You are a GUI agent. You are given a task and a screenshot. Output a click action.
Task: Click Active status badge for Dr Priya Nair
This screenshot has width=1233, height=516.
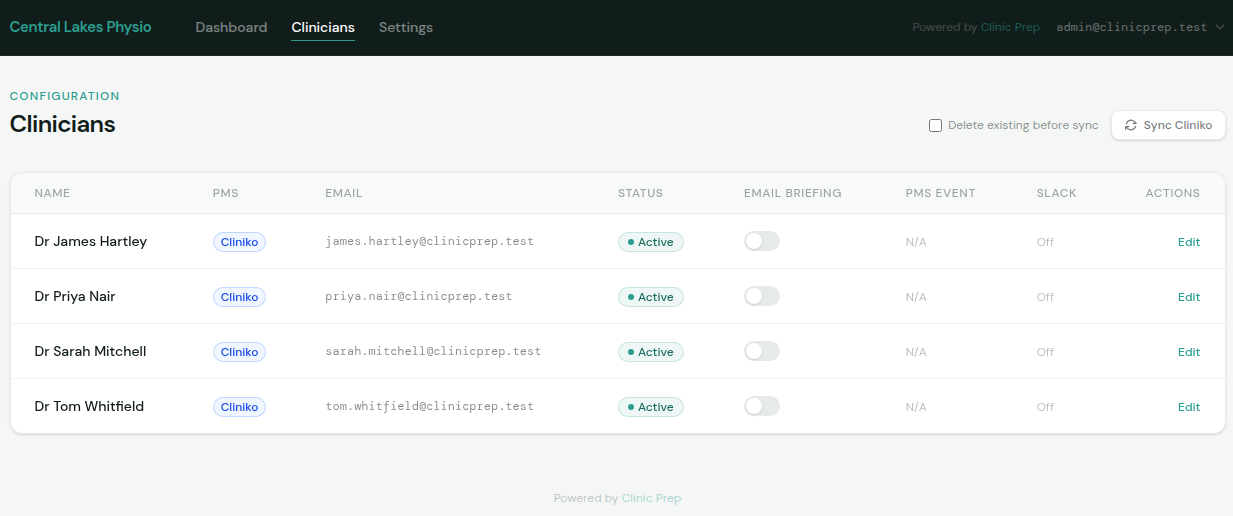click(x=650, y=297)
